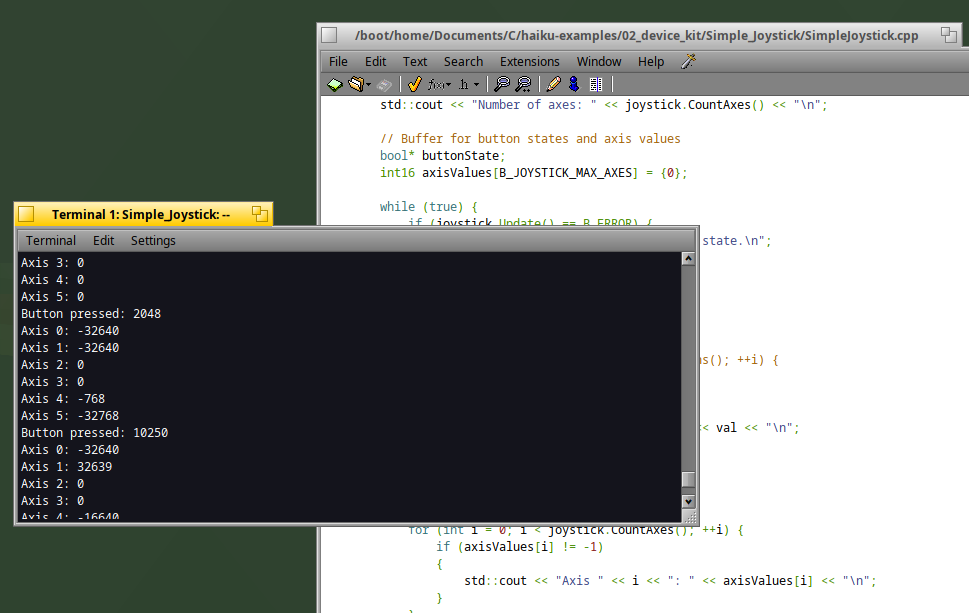Click the Terminal window zoom button

(x=260, y=214)
